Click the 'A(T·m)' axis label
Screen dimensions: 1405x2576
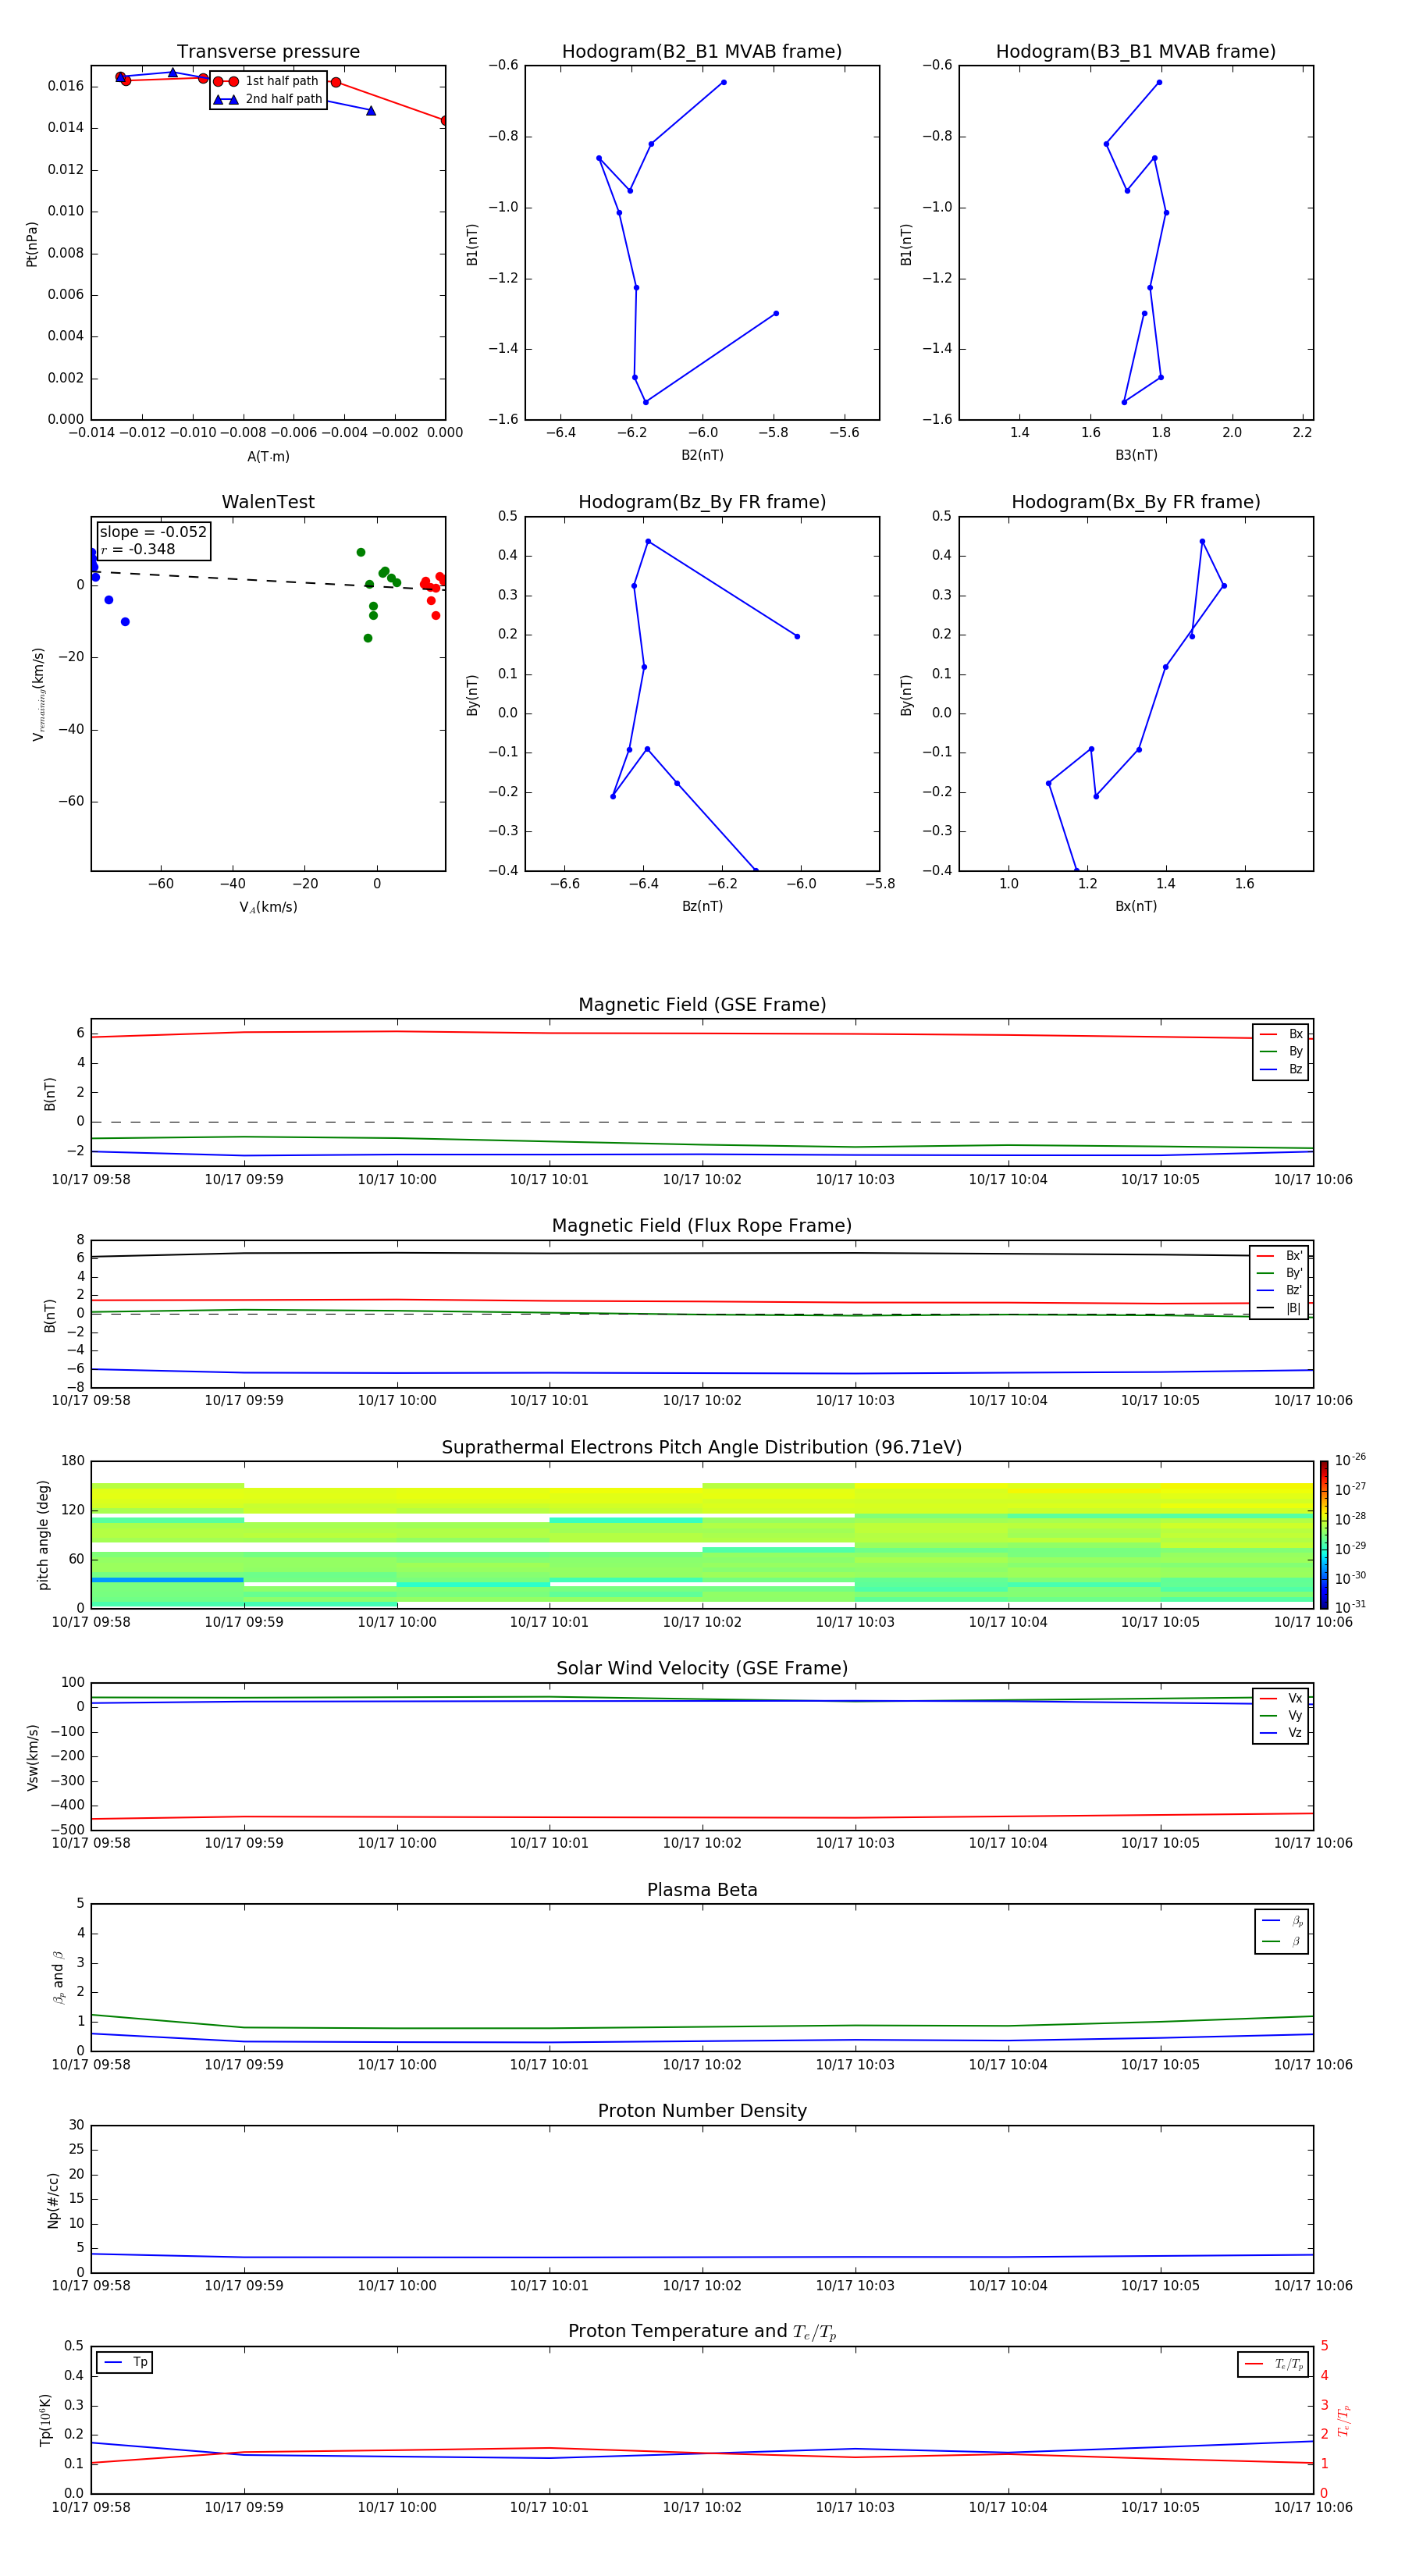click(x=268, y=457)
